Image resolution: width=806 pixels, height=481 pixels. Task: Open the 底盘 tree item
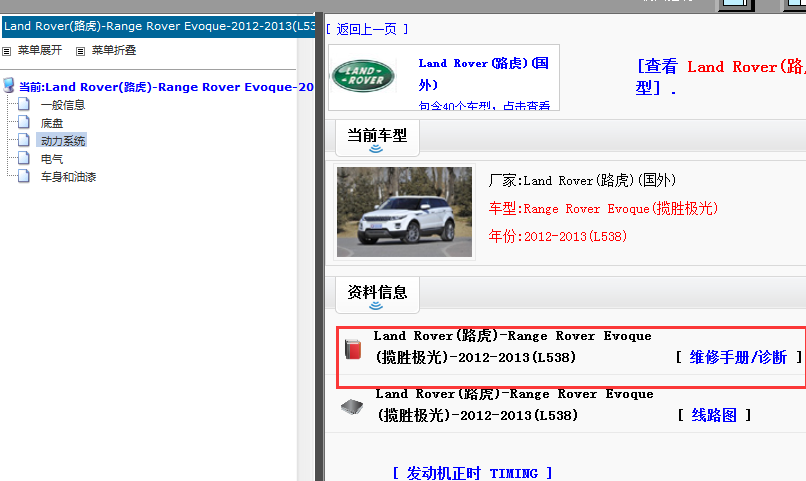click(x=52, y=123)
